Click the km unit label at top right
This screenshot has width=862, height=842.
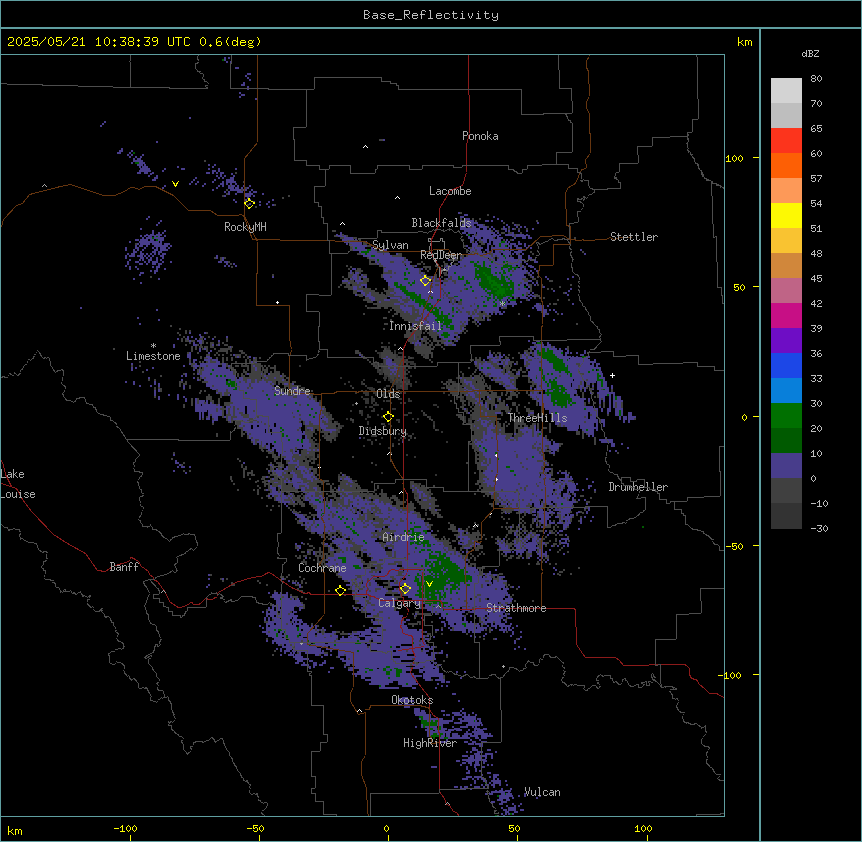744,42
